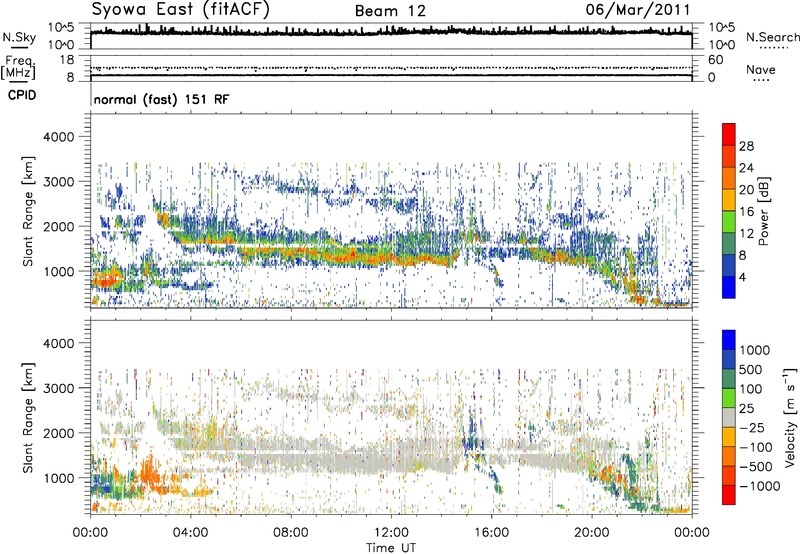Viewport: 800px width, 554px height.
Task: Click the '08:00' time axis tick label
Action: (x=291, y=533)
